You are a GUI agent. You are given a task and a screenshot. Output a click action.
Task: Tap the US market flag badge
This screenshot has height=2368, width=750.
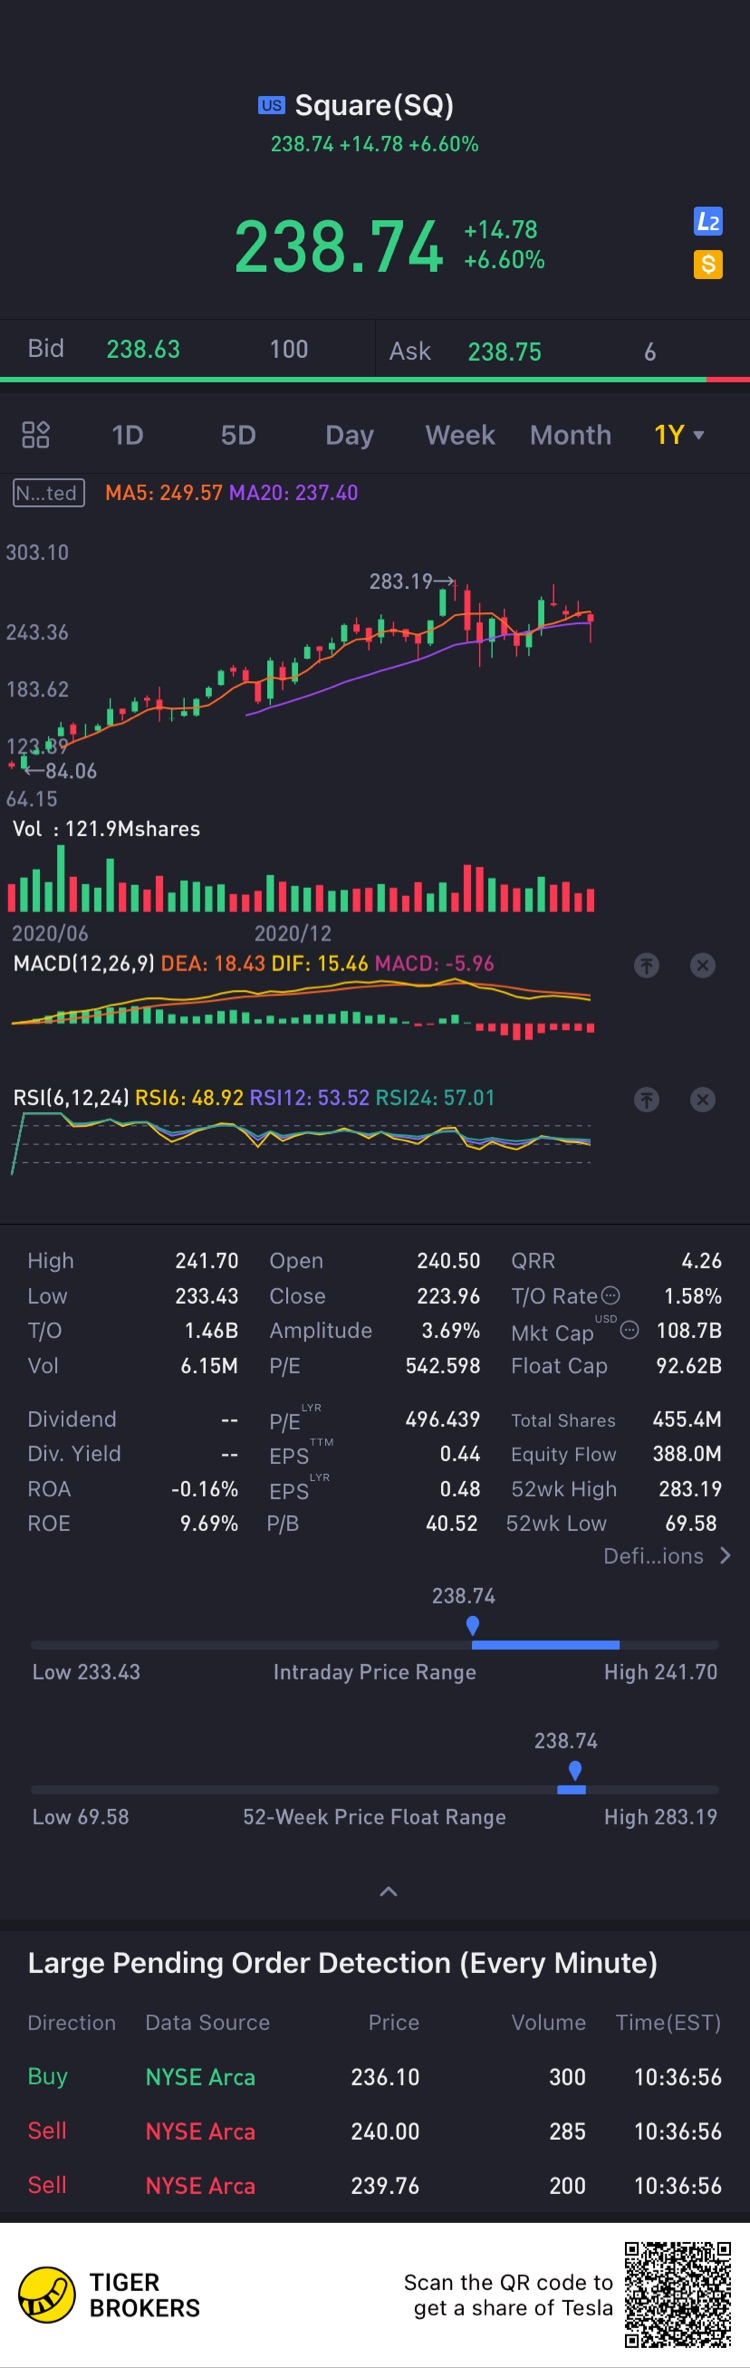pyautogui.click(x=271, y=105)
